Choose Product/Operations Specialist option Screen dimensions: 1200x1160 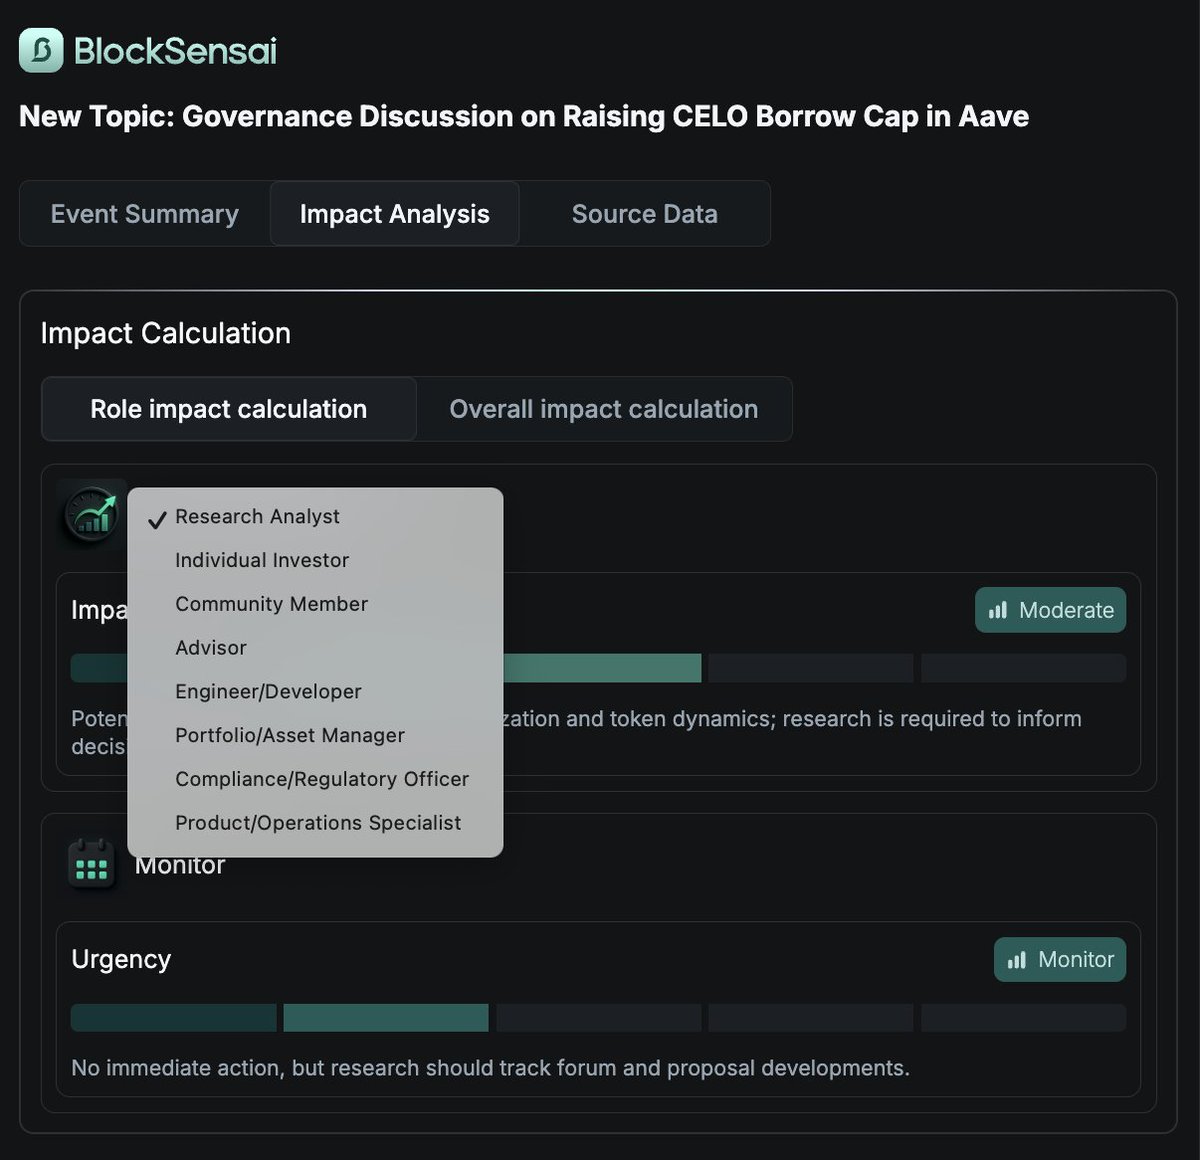click(x=315, y=823)
